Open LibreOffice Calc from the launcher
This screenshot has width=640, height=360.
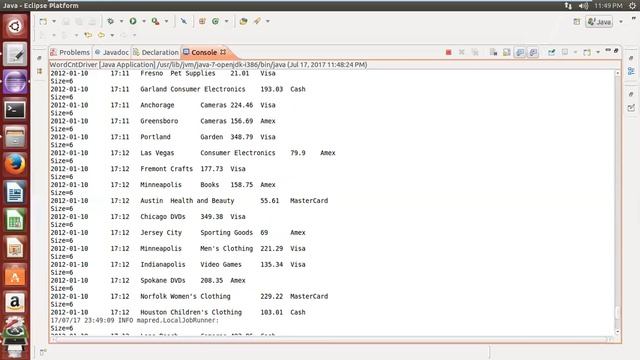(x=15, y=220)
